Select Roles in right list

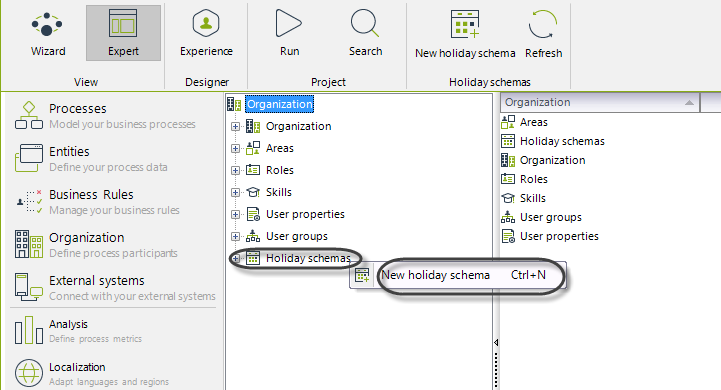(x=533, y=179)
